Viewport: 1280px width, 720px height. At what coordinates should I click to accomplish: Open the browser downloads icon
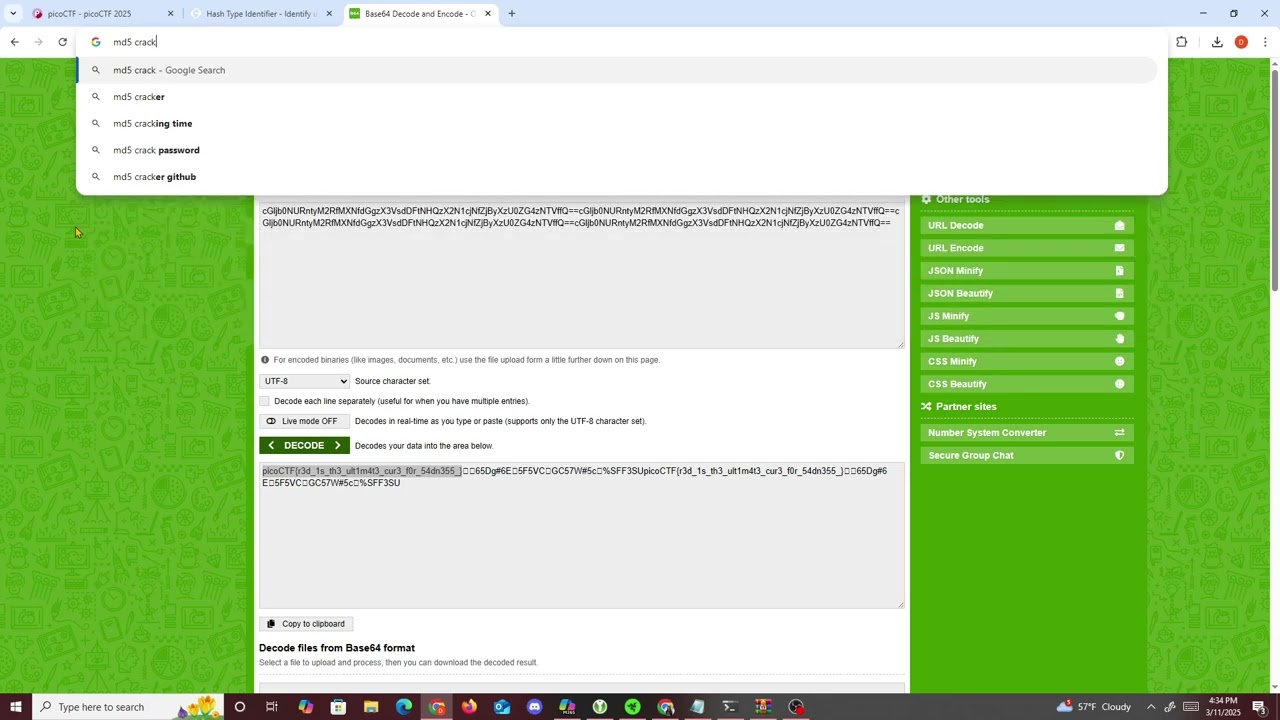[x=1217, y=42]
